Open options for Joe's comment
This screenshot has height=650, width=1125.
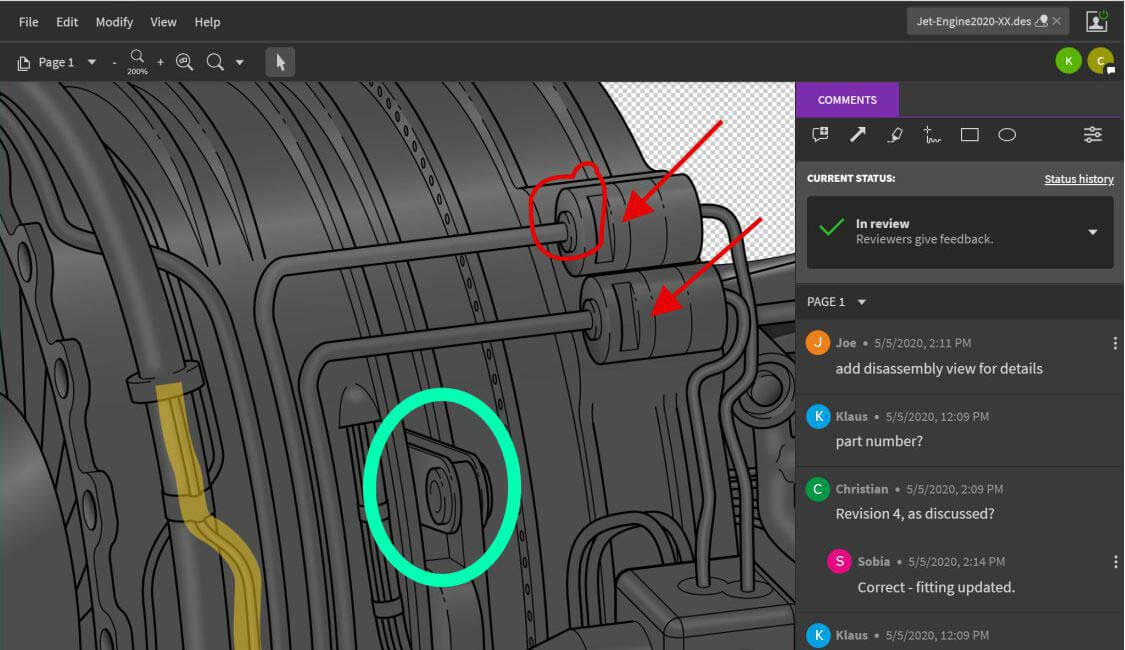(x=1115, y=343)
